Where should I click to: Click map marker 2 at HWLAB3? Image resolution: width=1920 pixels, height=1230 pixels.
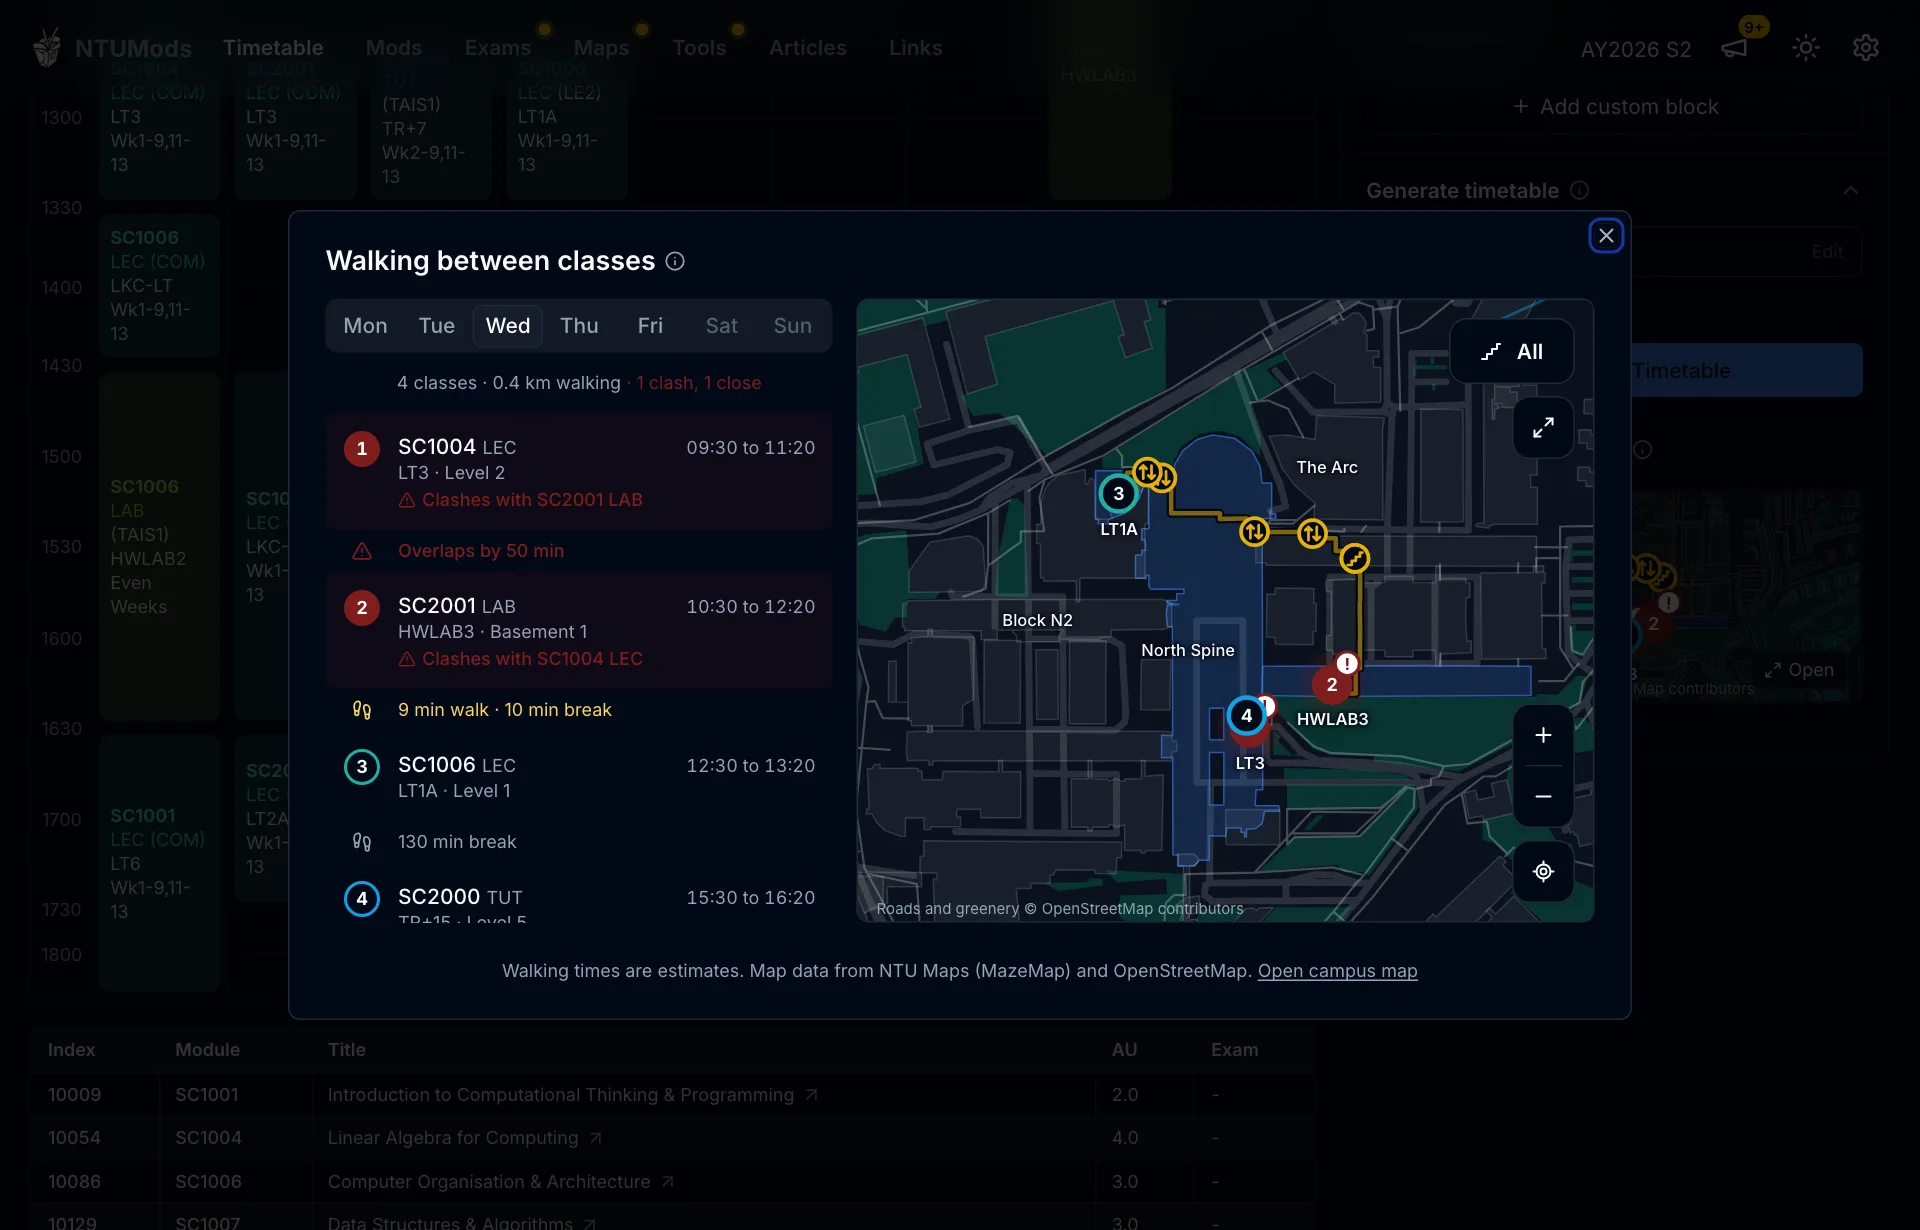point(1331,685)
